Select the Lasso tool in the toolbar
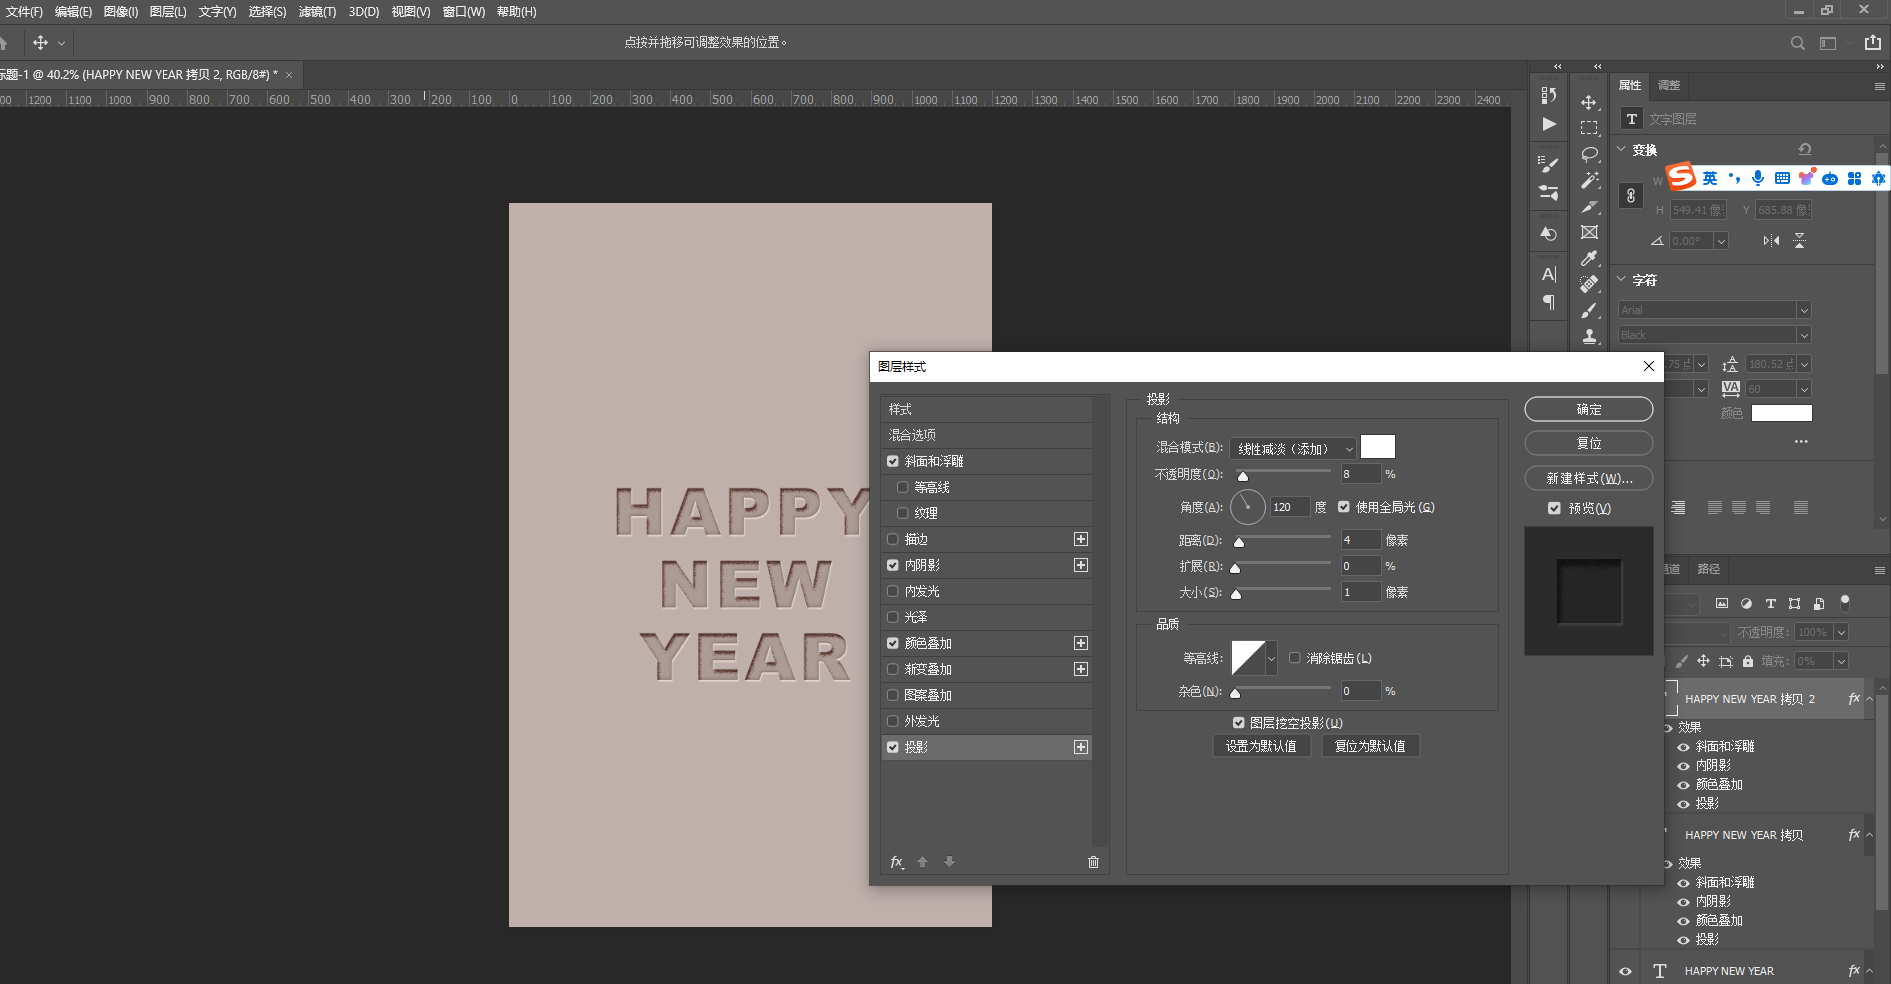Image resolution: width=1891 pixels, height=984 pixels. (1589, 155)
